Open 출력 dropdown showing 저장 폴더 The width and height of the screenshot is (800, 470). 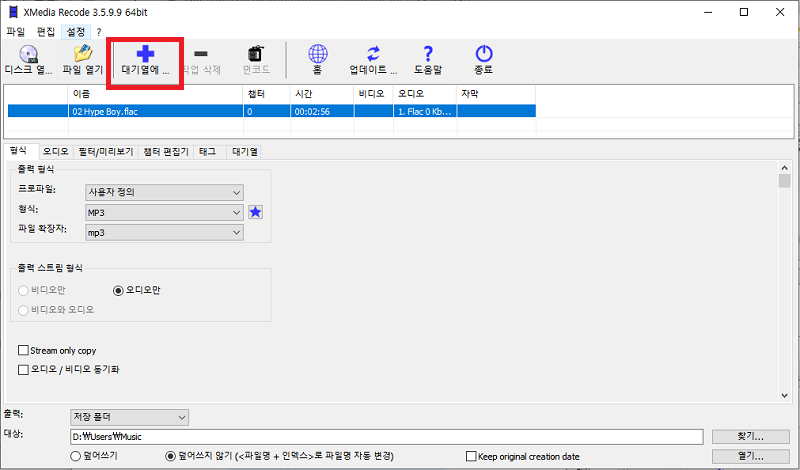click(x=129, y=417)
